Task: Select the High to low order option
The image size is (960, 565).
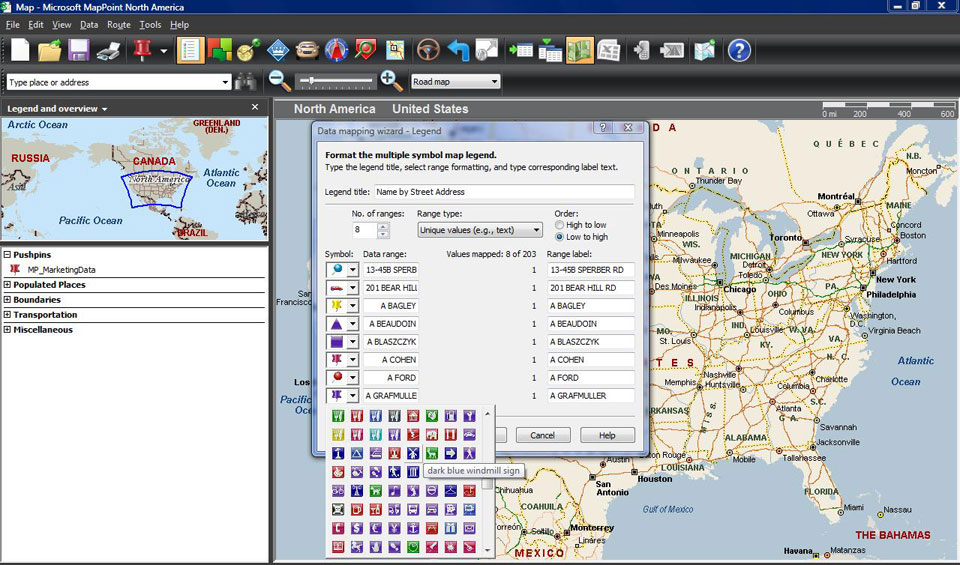Action: coord(560,225)
